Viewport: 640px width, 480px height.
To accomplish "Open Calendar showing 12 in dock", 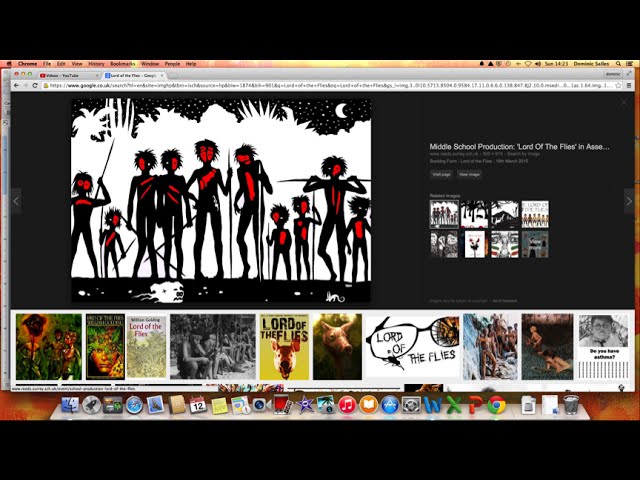I will [x=198, y=405].
